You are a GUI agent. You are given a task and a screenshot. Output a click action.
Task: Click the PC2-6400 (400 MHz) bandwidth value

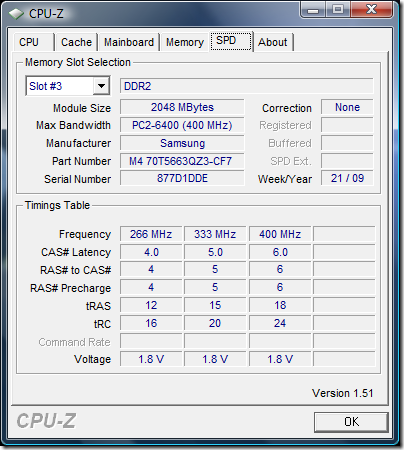(182, 125)
